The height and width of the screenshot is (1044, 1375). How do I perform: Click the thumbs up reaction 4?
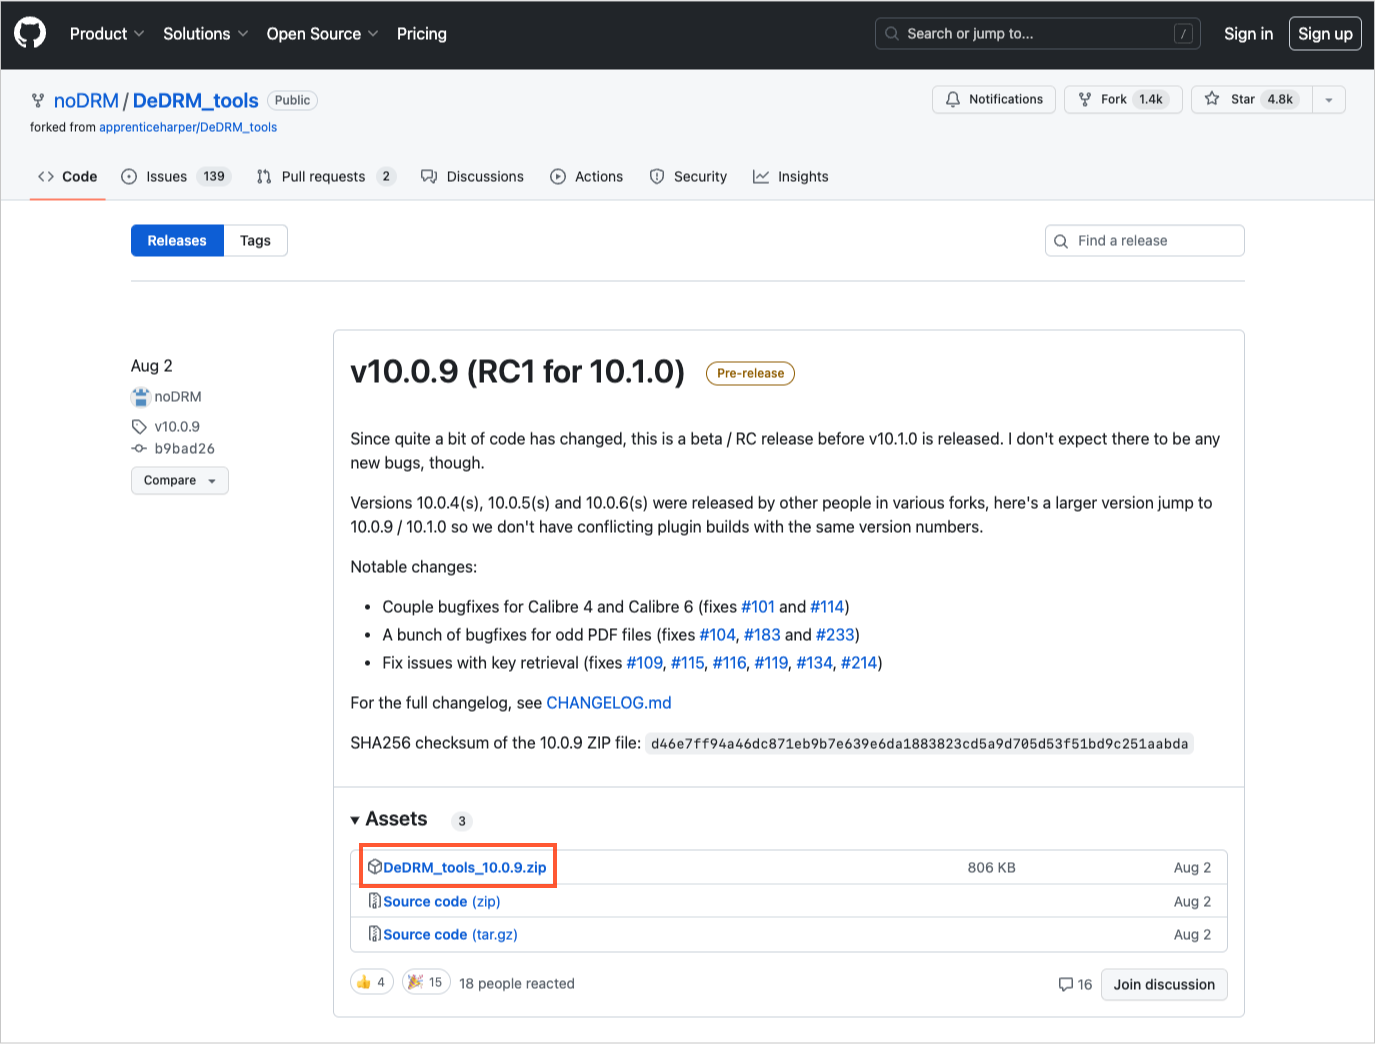point(371,982)
